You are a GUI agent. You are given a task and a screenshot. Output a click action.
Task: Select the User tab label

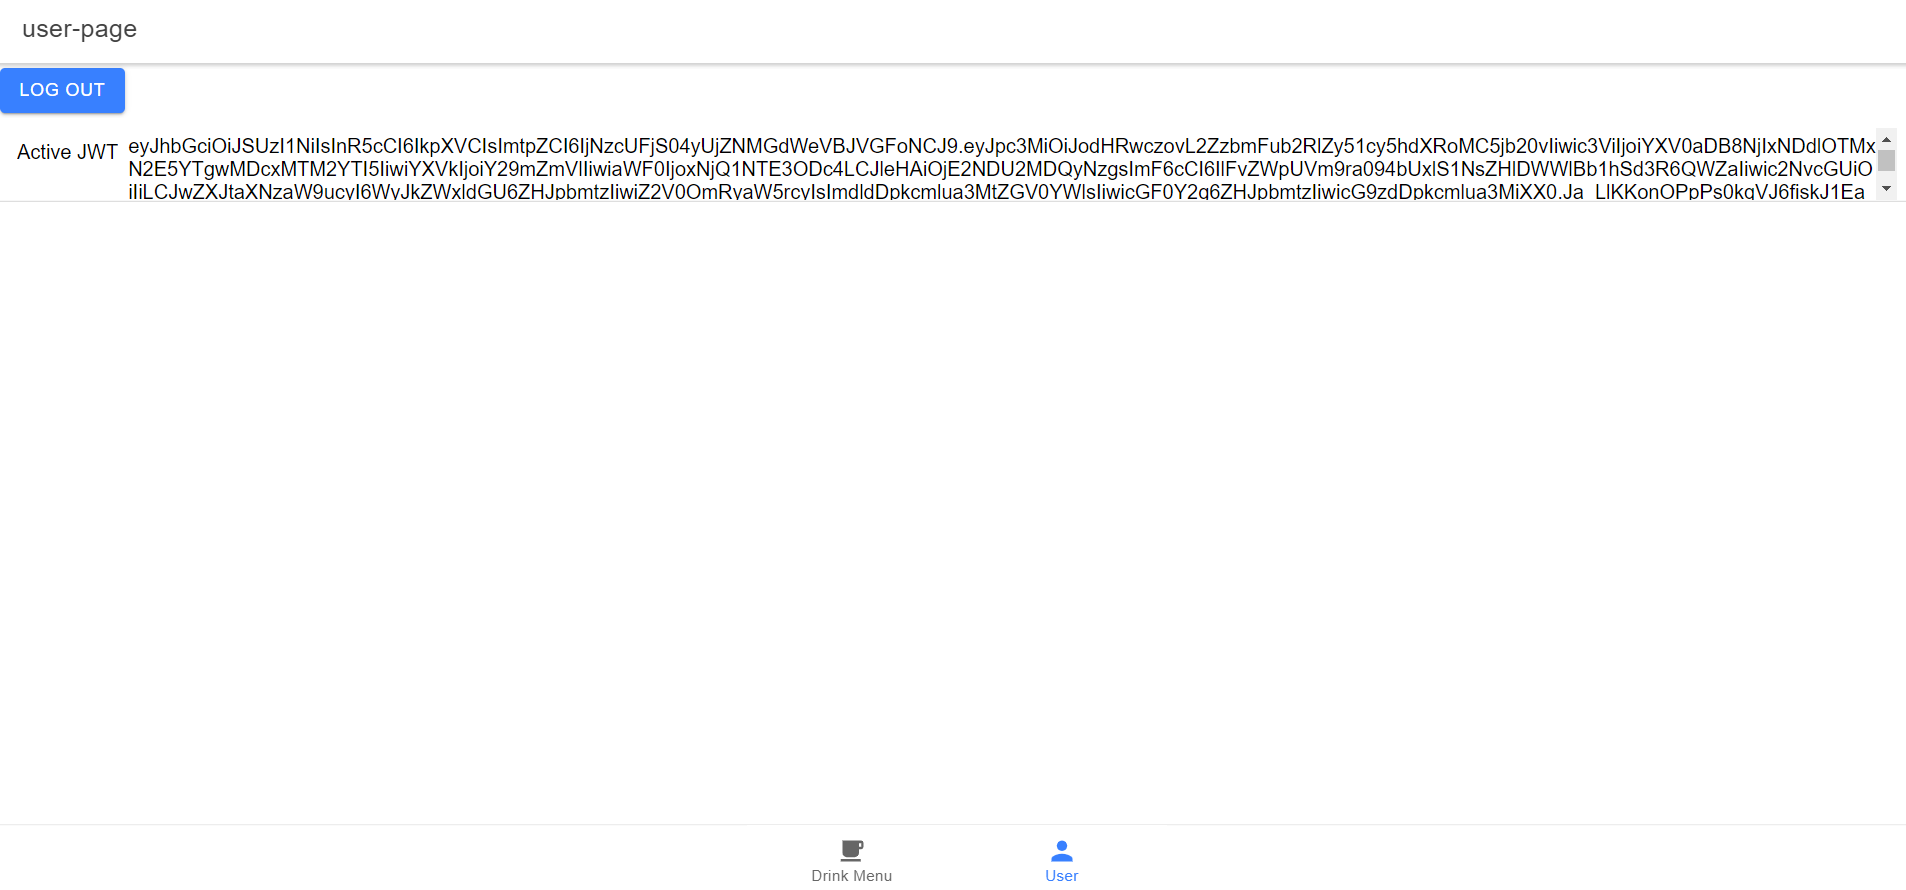pos(1062,876)
